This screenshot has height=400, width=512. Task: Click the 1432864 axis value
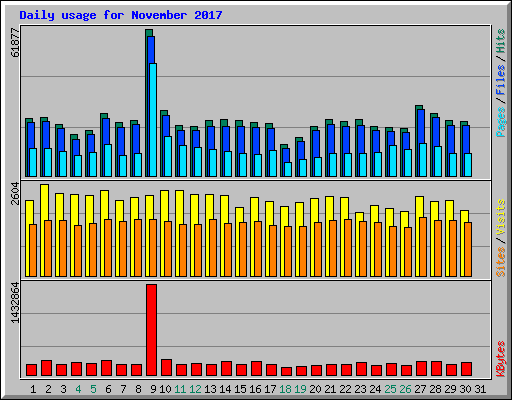[x=15, y=303]
